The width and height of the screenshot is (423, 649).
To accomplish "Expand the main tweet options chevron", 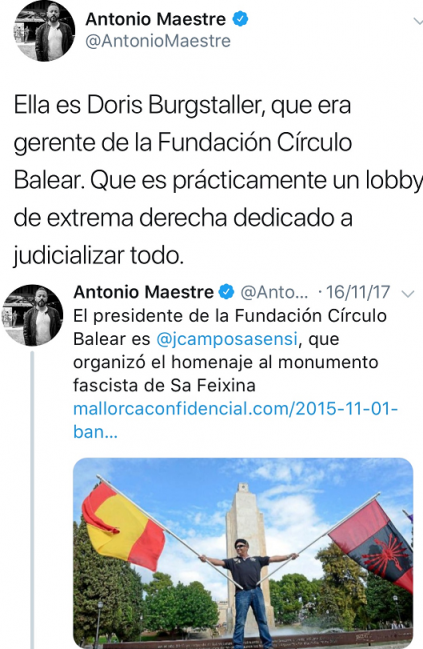I will coord(418,21).
